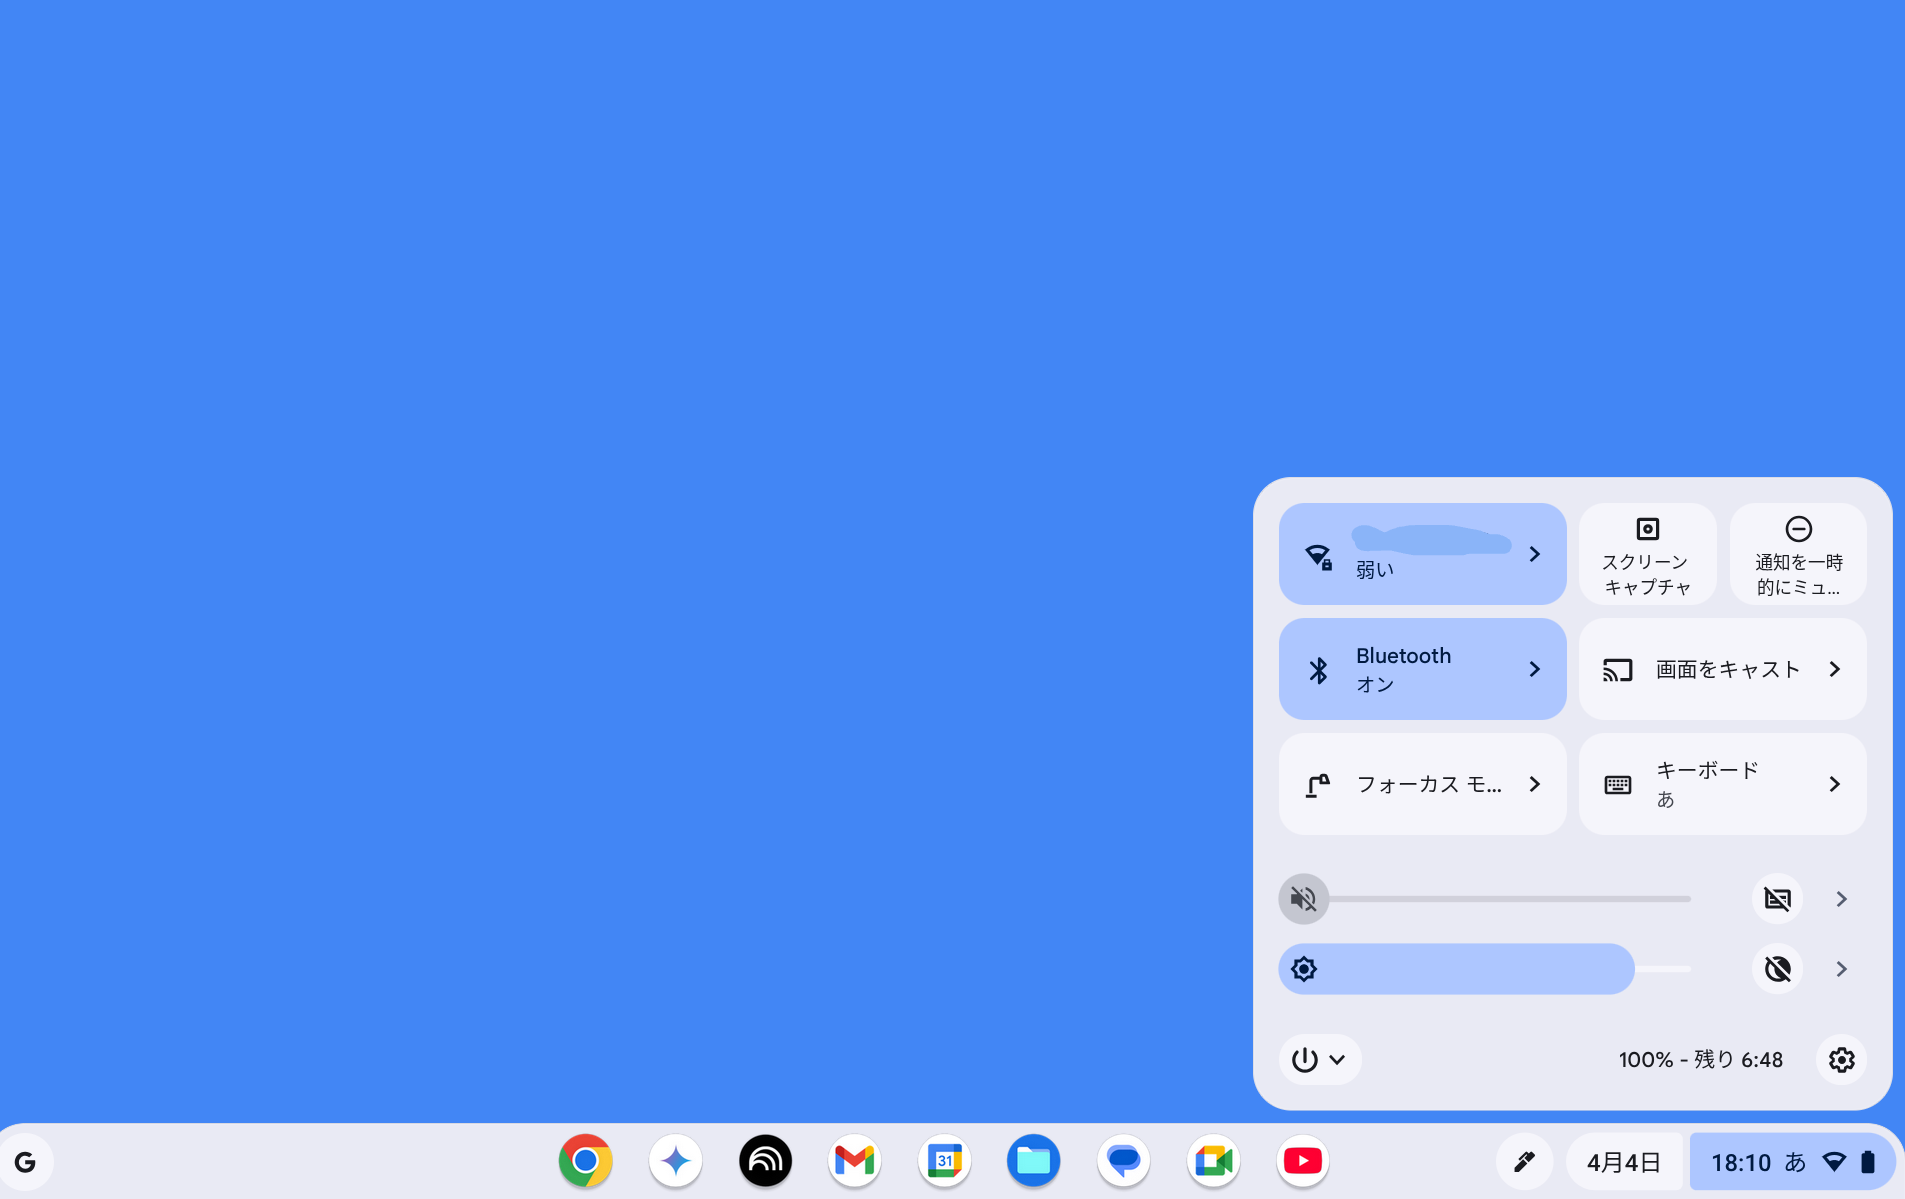Toggle Bluetooth on/off tile

pos(1400,669)
